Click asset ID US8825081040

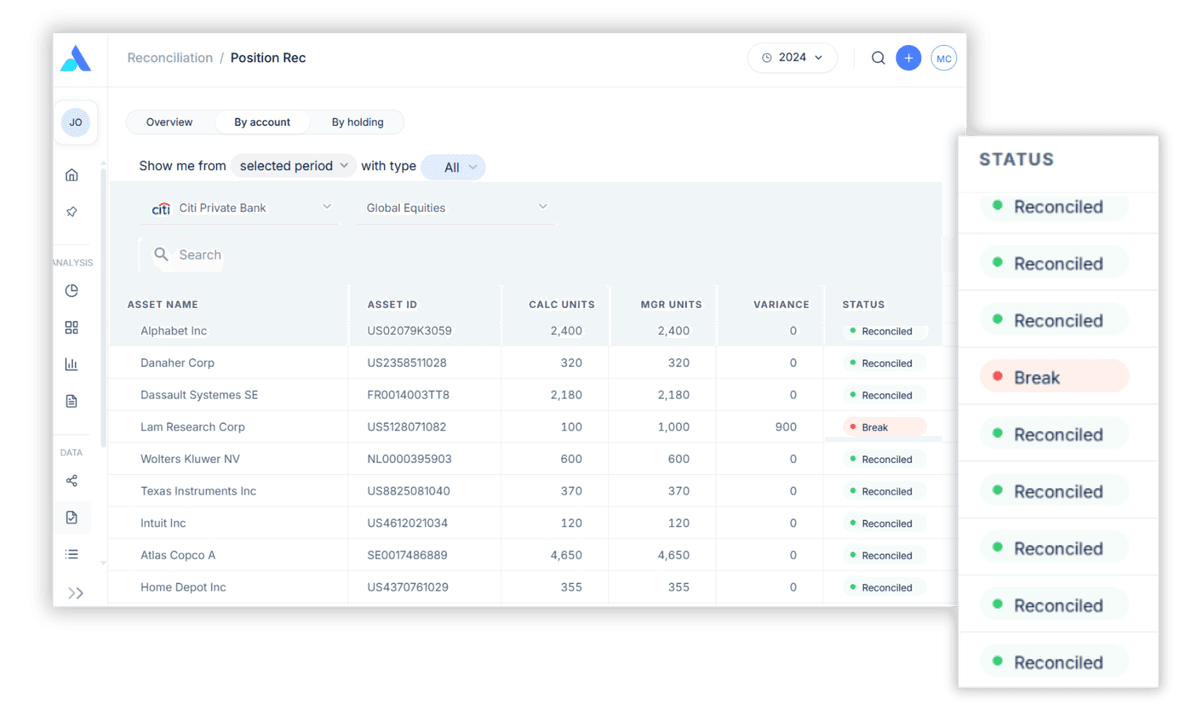tap(408, 491)
